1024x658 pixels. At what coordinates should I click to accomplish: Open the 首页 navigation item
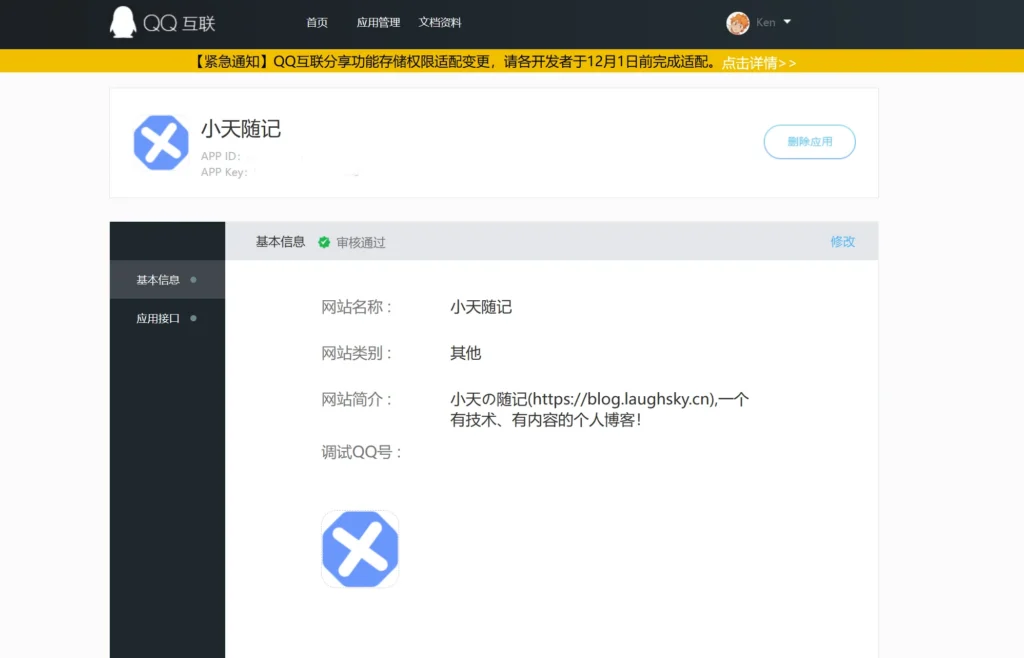(x=317, y=22)
